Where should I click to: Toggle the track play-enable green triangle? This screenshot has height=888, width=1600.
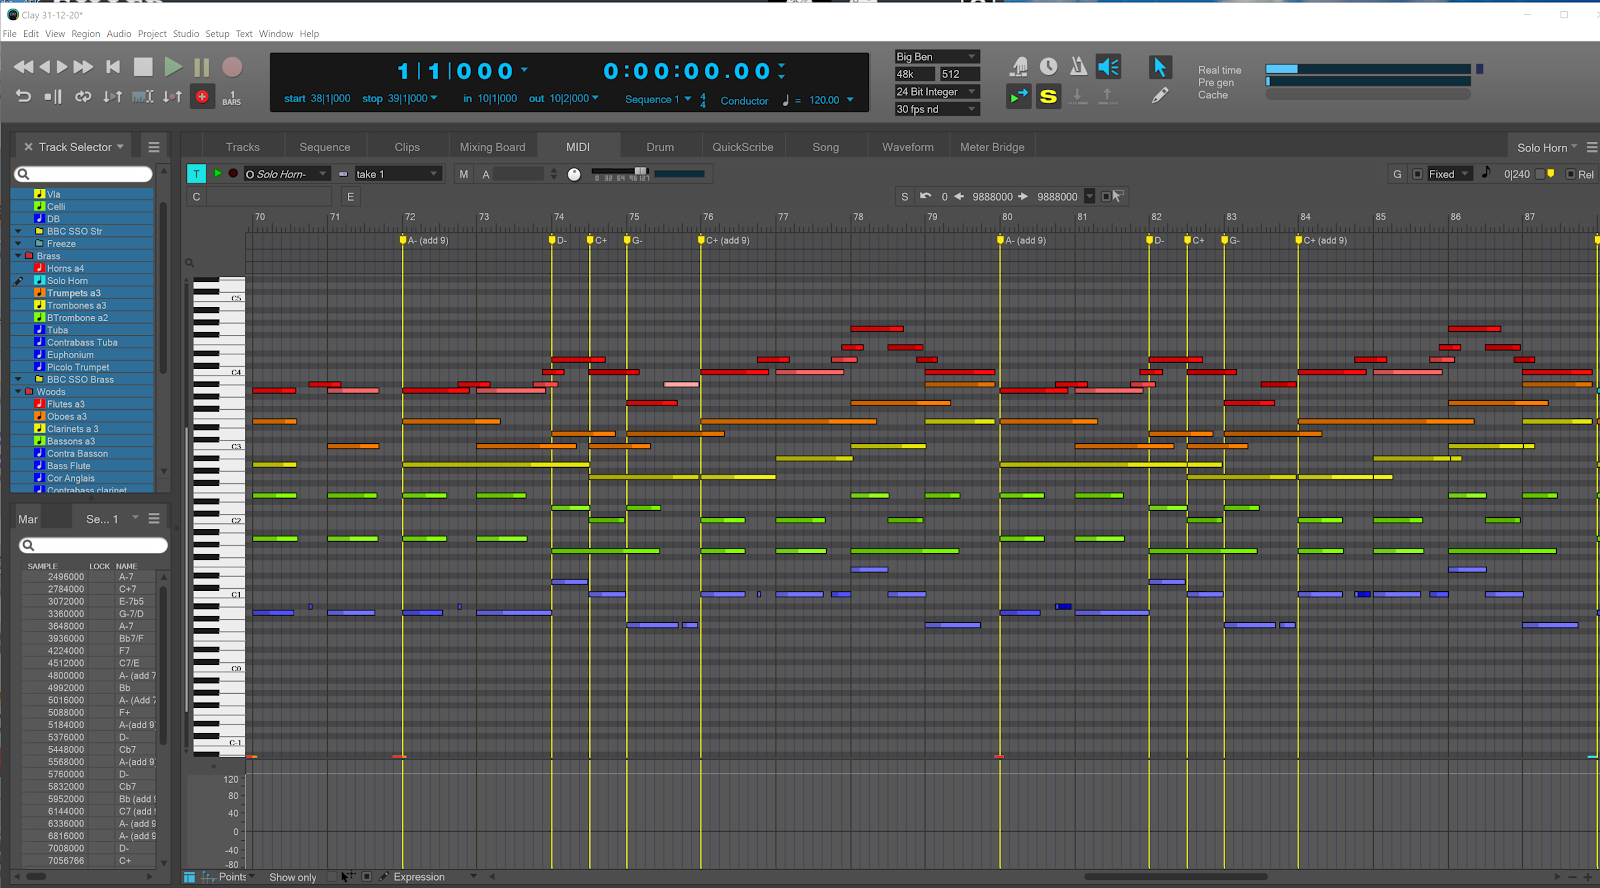pyautogui.click(x=217, y=174)
